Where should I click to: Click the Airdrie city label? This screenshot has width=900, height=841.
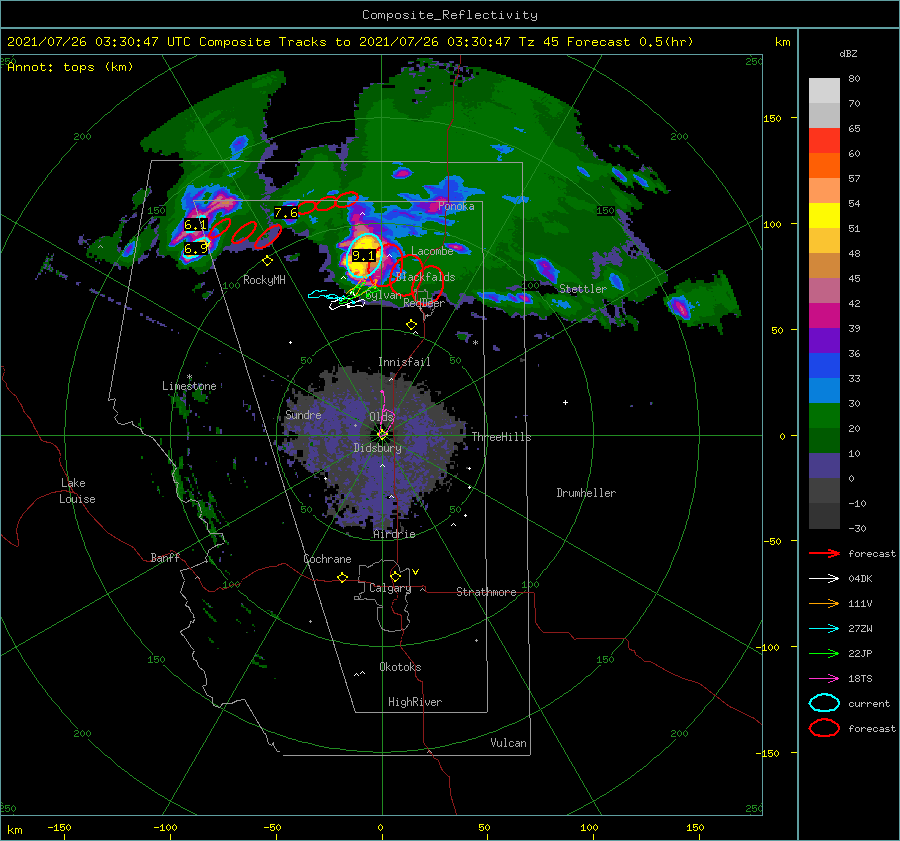point(394,534)
